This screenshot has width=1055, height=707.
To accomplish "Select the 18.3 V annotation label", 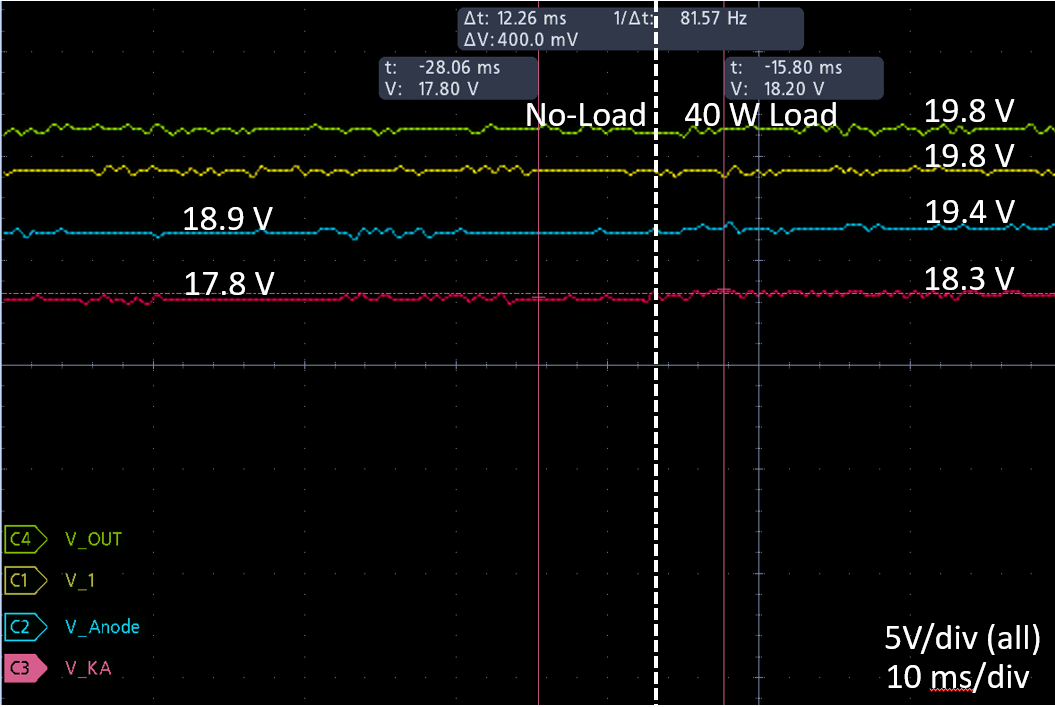I will point(969,279).
